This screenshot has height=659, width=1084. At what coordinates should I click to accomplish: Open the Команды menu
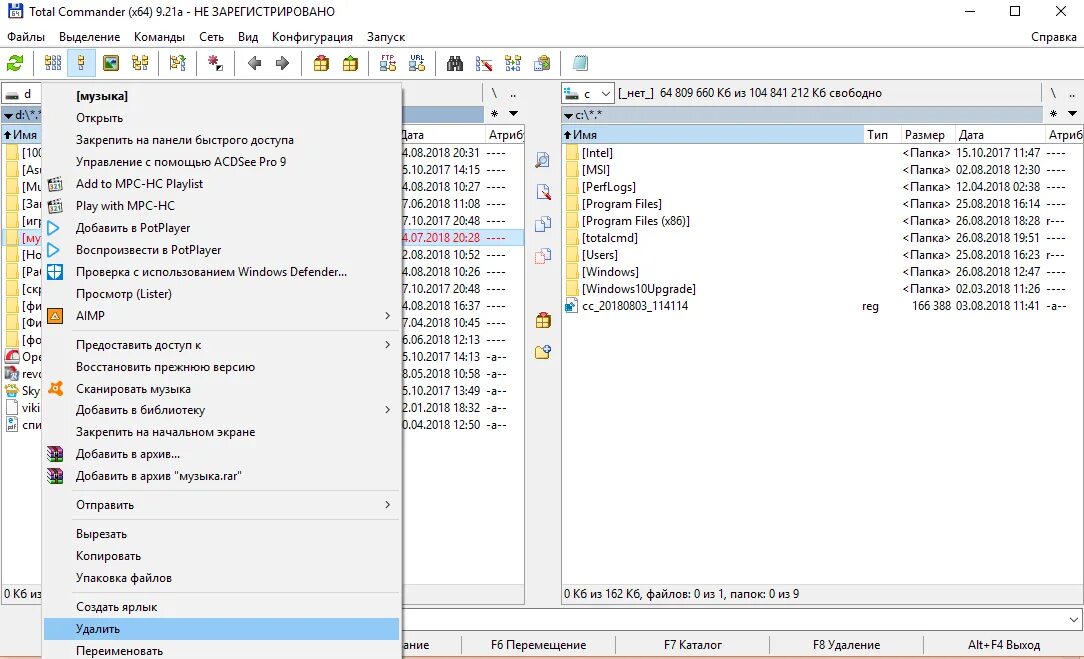159,37
